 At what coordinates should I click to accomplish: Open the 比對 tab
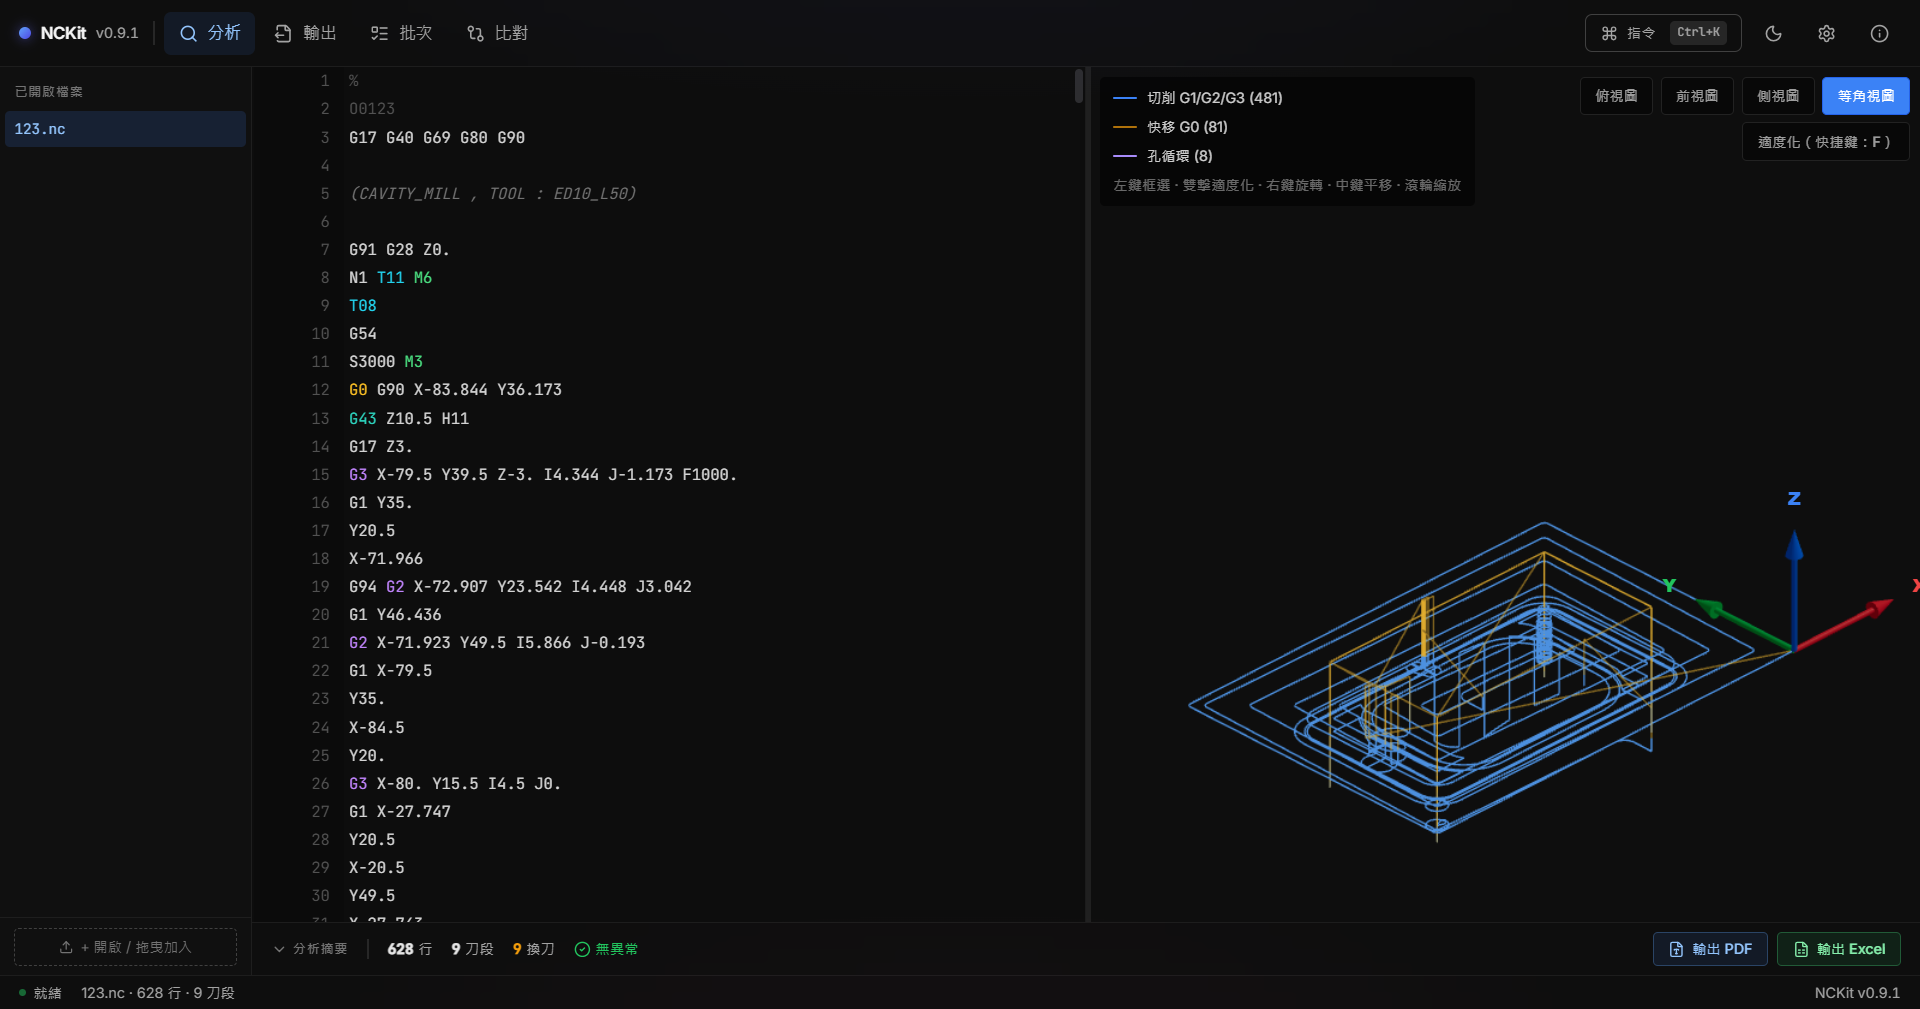coord(497,33)
